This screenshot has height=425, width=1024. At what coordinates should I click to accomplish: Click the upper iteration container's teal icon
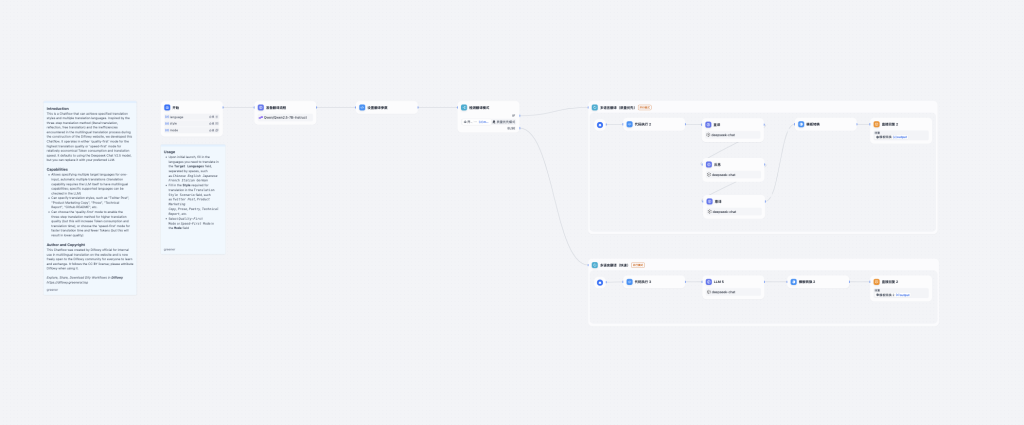pos(594,107)
